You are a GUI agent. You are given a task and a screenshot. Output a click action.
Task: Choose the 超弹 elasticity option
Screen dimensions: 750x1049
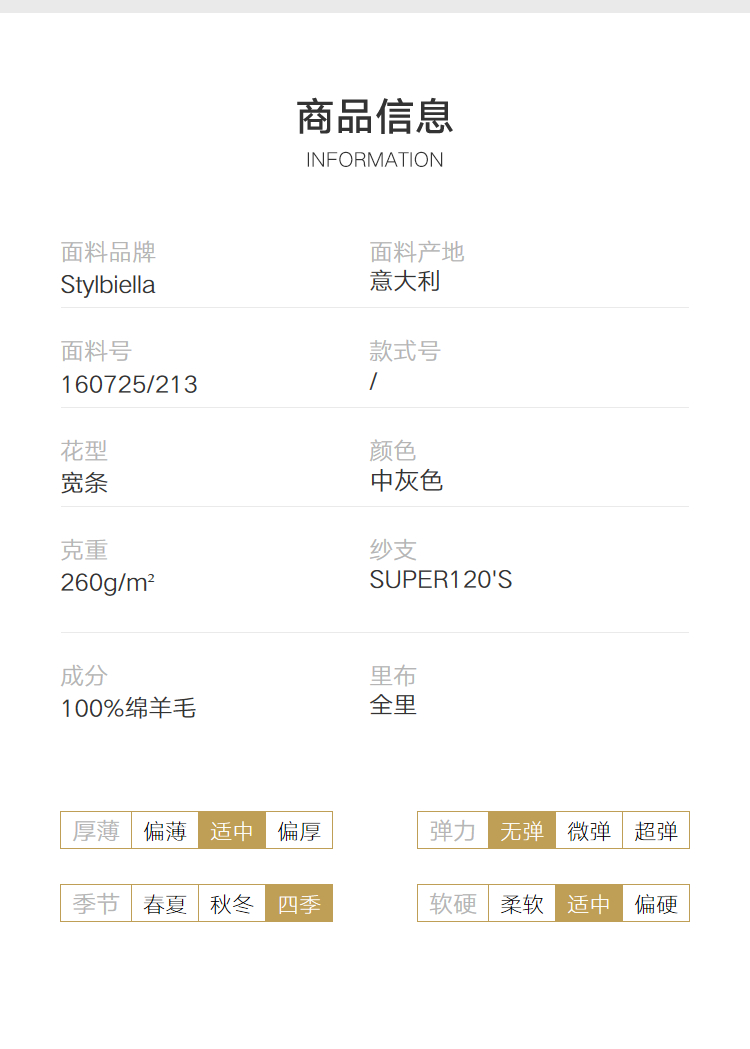(x=656, y=830)
